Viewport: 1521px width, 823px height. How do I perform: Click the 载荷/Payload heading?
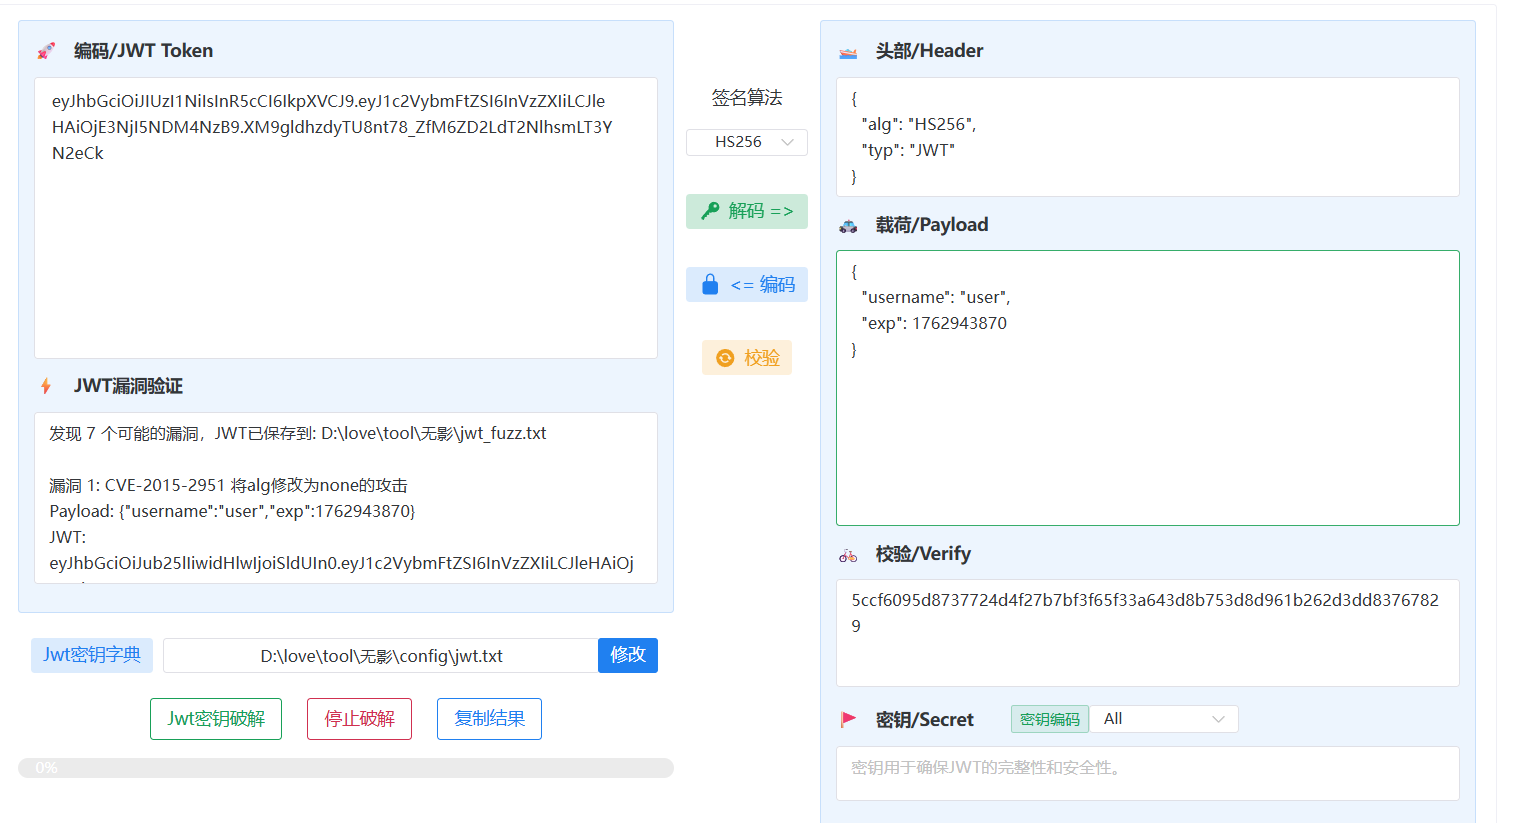(932, 225)
